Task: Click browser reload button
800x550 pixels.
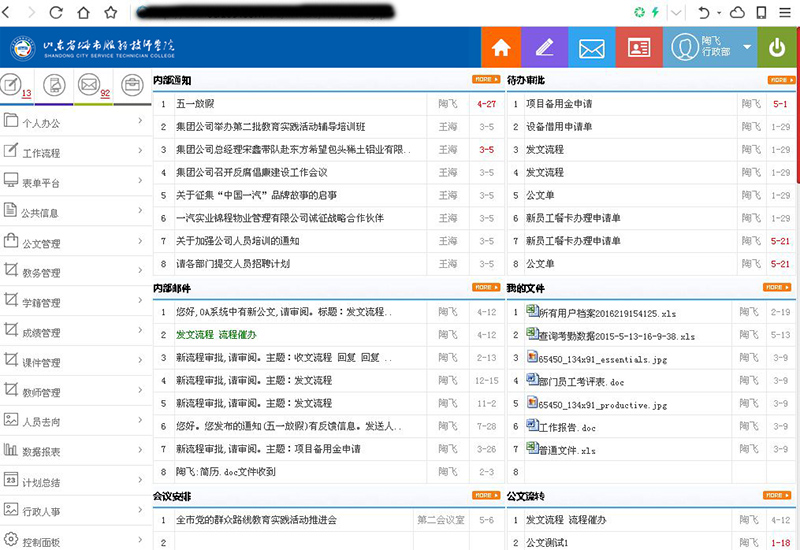Action: [56, 12]
